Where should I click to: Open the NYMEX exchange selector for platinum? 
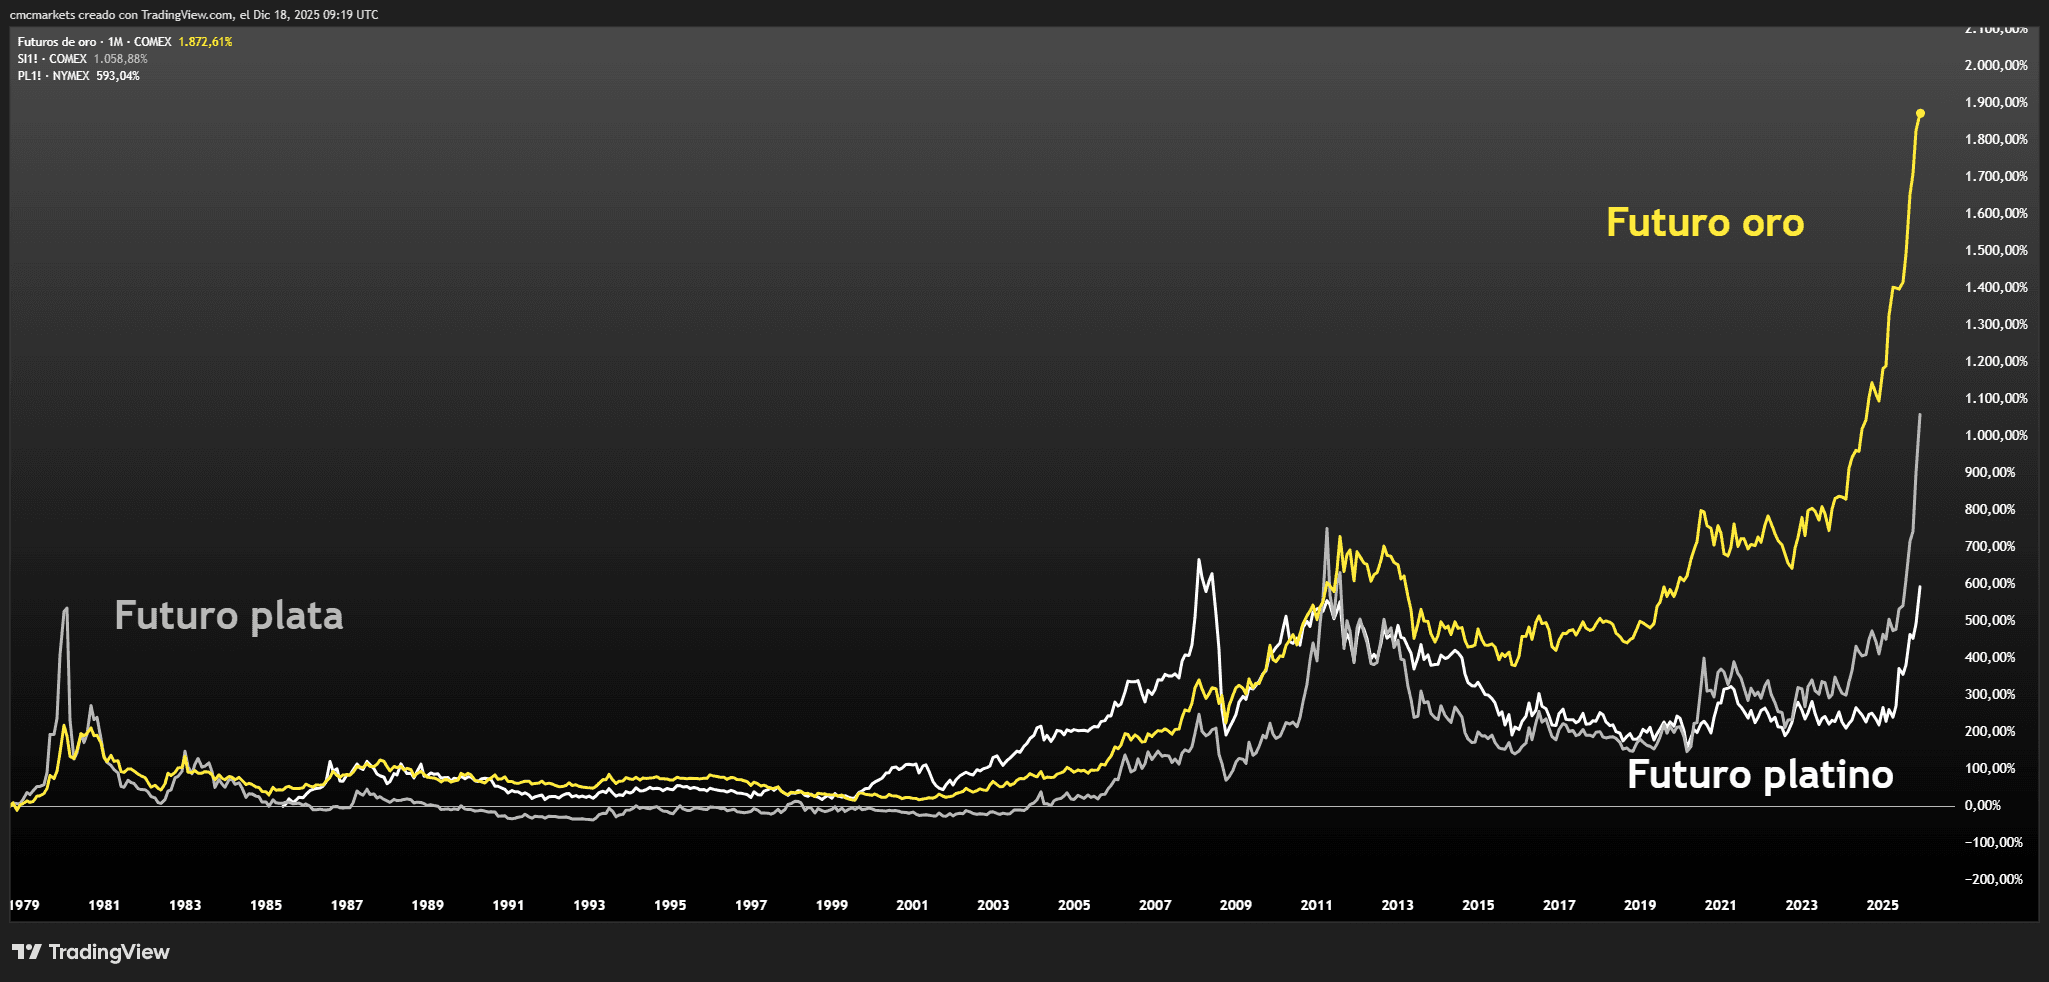(x=70, y=77)
